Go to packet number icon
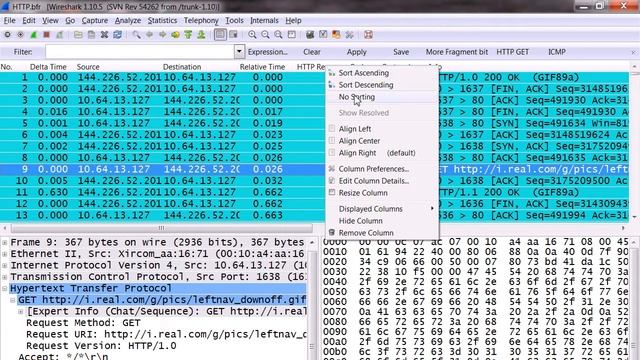 click(x=176, y=35)
